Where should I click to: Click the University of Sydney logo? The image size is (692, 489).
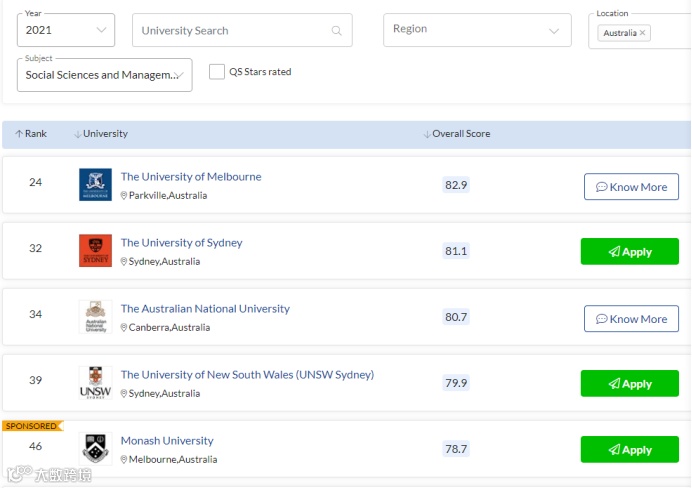click(x=95, y=251)
